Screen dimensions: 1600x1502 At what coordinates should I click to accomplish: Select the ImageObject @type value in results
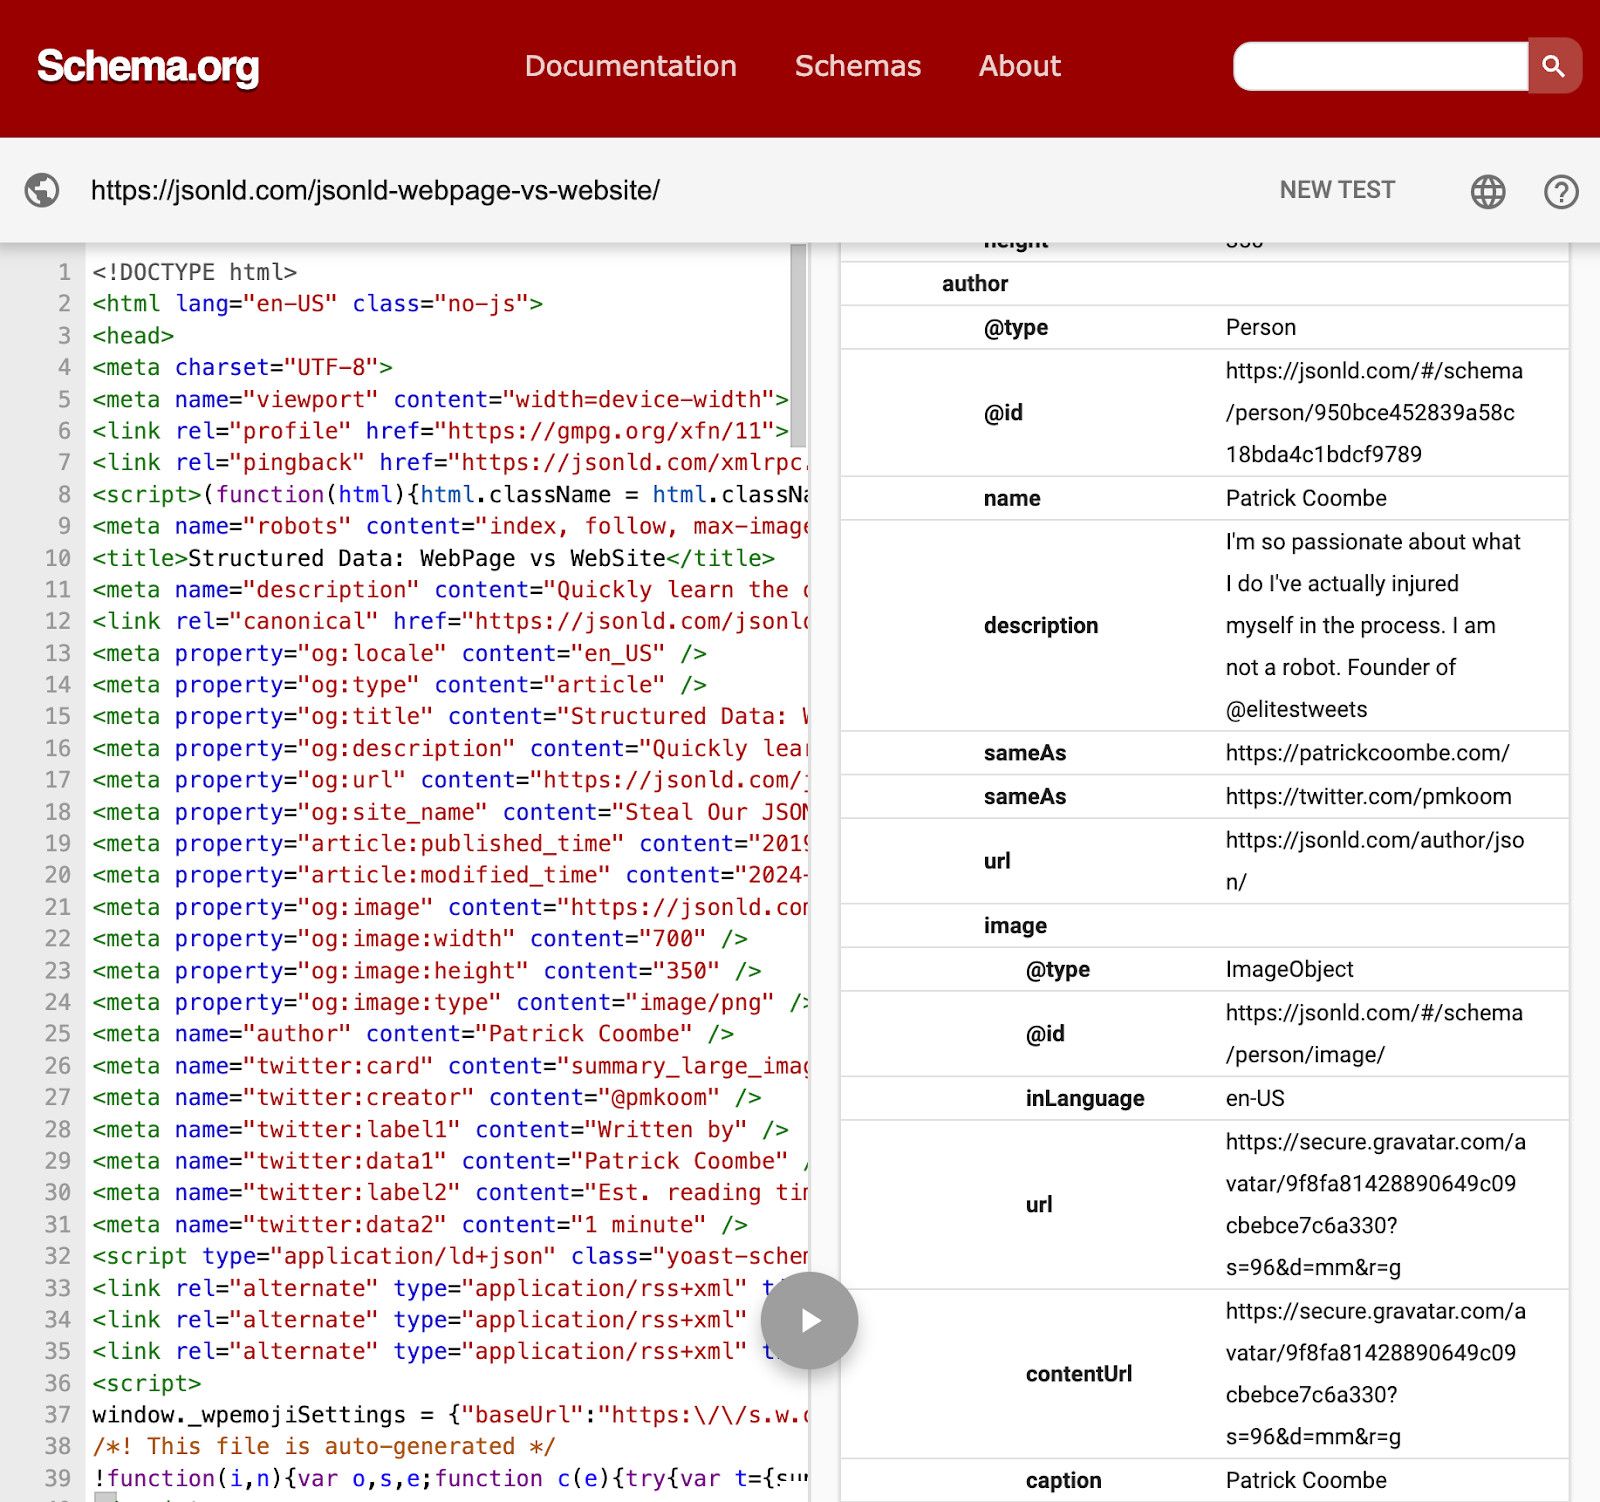click(1288, 968)
